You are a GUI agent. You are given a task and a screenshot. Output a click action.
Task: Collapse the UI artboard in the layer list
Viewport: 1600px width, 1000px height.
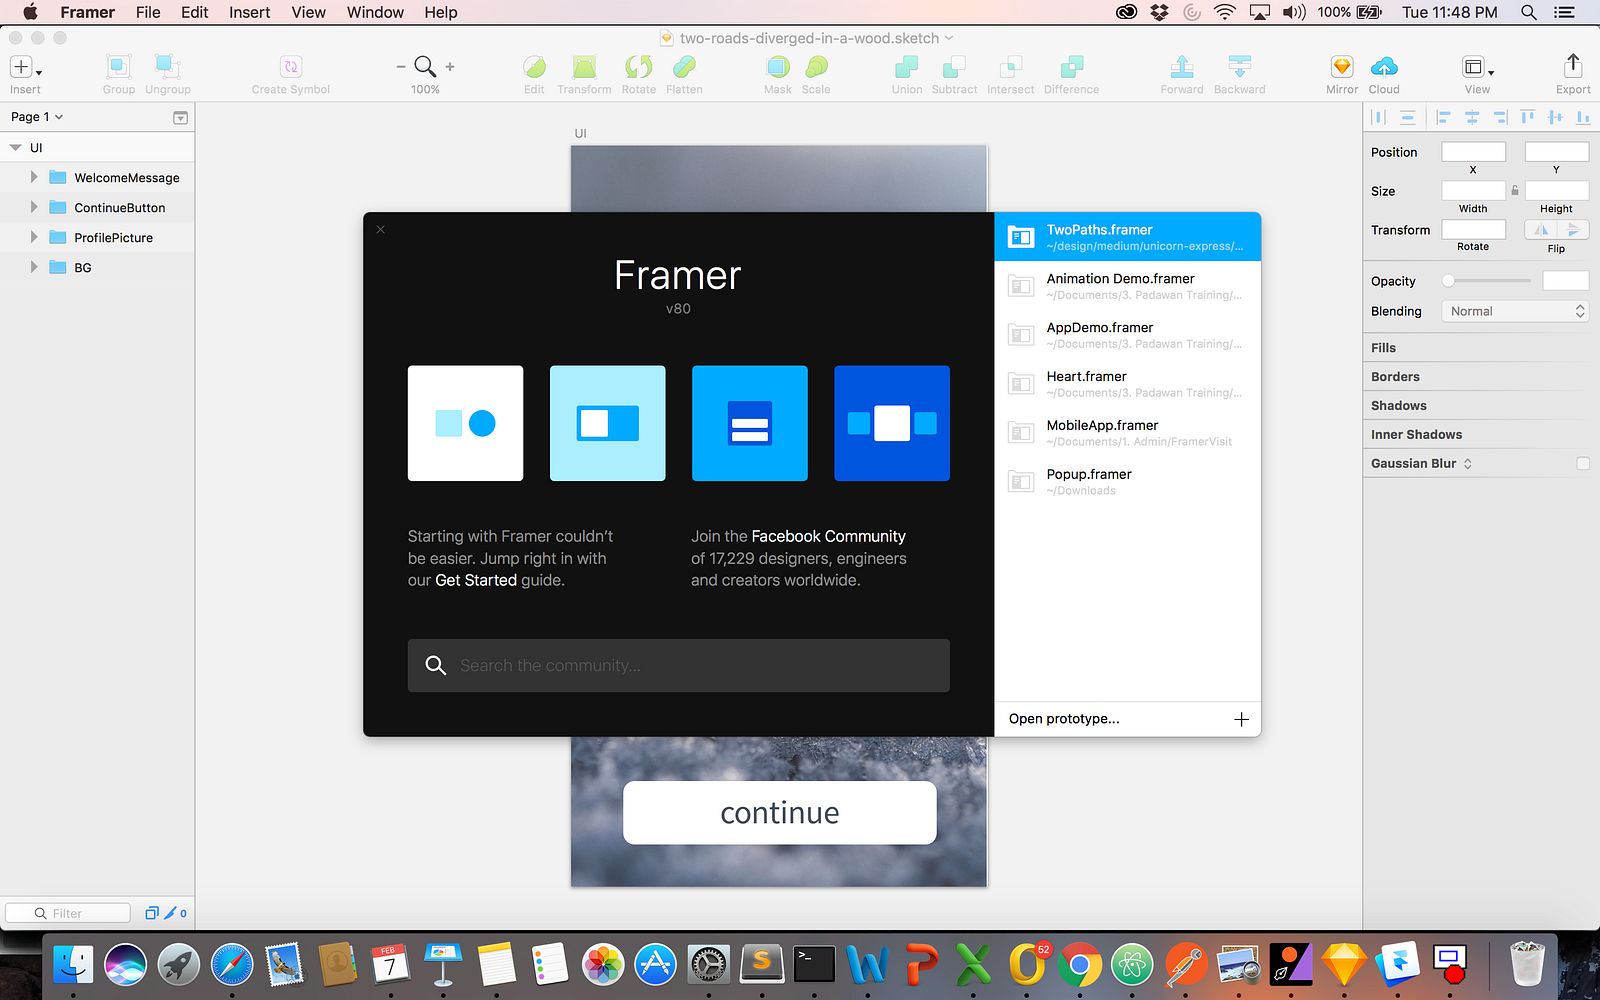point(15,147)
